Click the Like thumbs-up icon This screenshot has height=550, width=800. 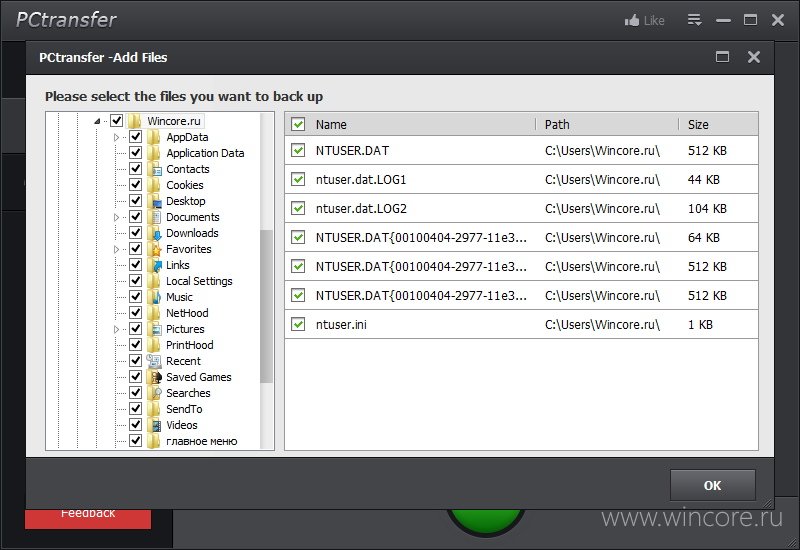(x=632, y=20)
